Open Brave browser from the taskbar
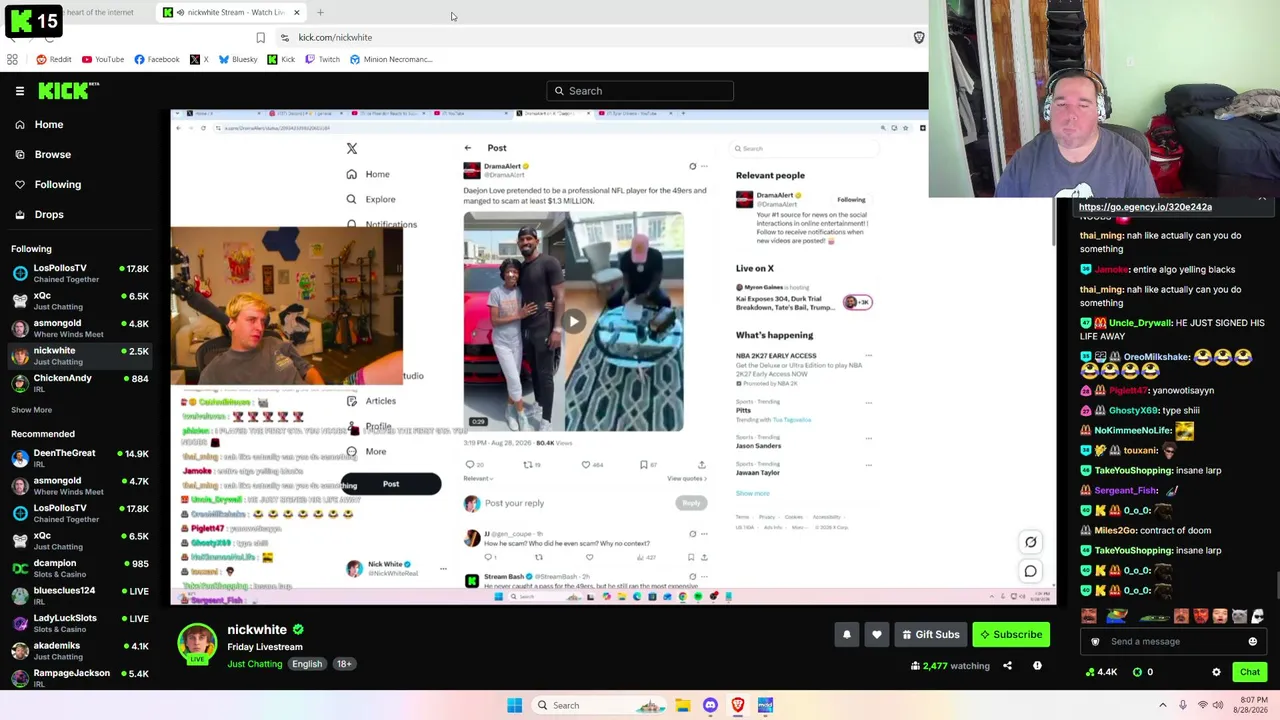1280x720 pixels. pos(737,705)
